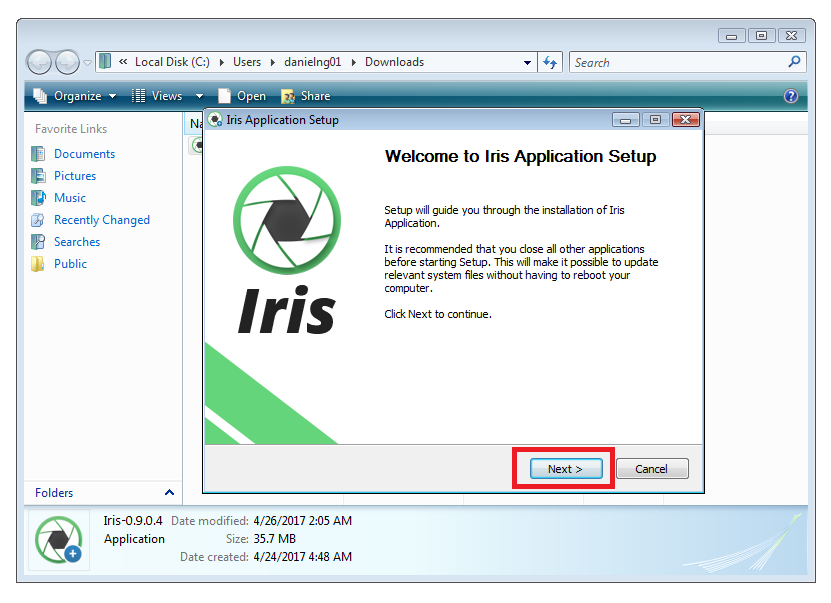
Task: Expand the address bar history dropdown
Action: tap(527, 63)
